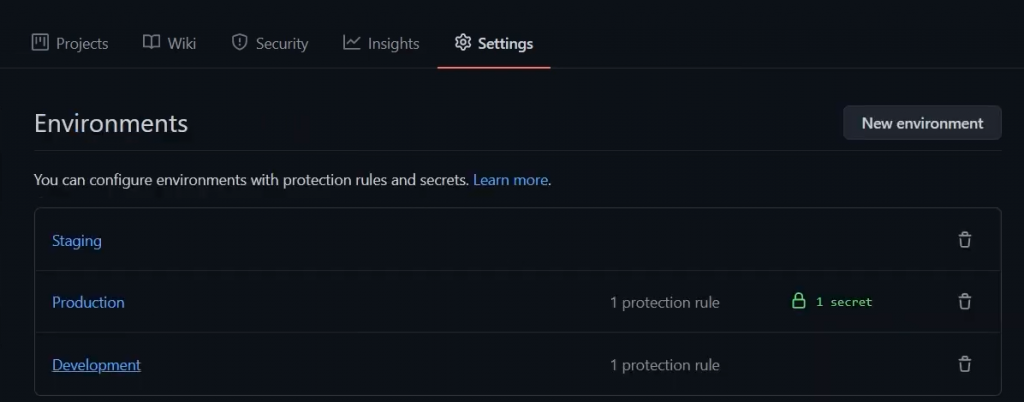
Task: Click the Settings gear icon
Action: click(462, 43)
